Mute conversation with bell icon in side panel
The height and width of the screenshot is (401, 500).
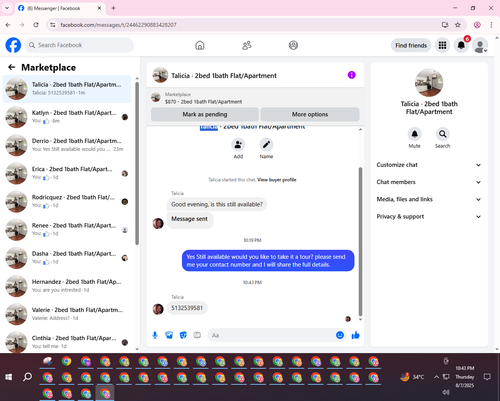(414, 134)
